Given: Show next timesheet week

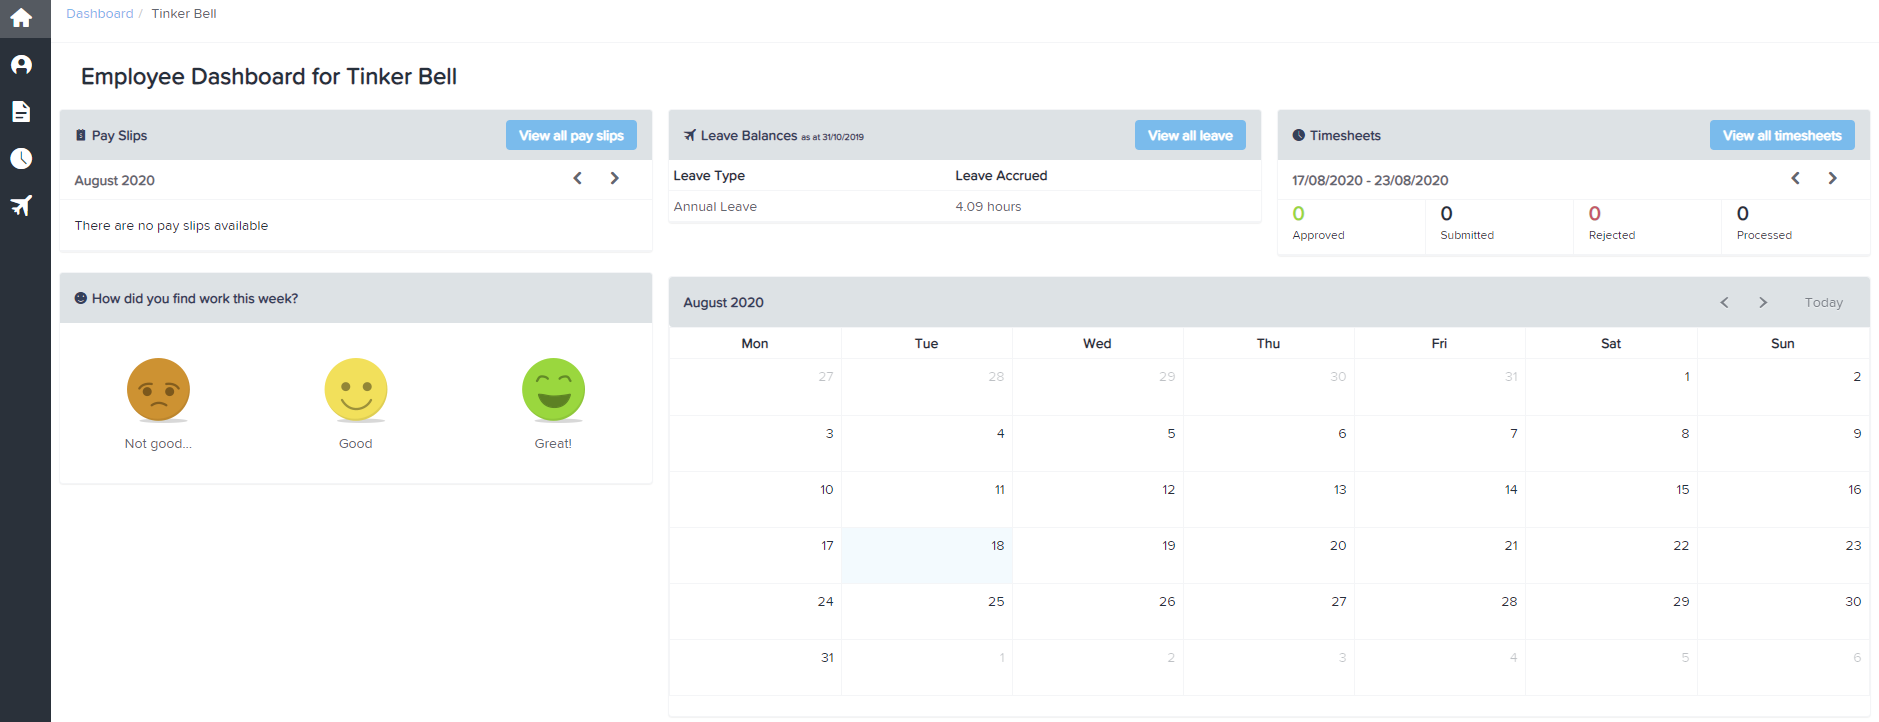Looking at the screenshot, I should [1833, 178].
